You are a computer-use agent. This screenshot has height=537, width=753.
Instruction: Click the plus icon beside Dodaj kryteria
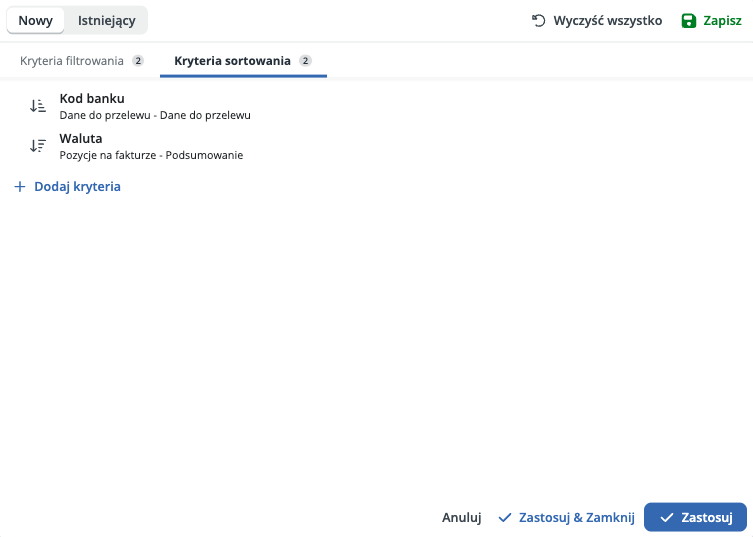(x=20, y=186)
